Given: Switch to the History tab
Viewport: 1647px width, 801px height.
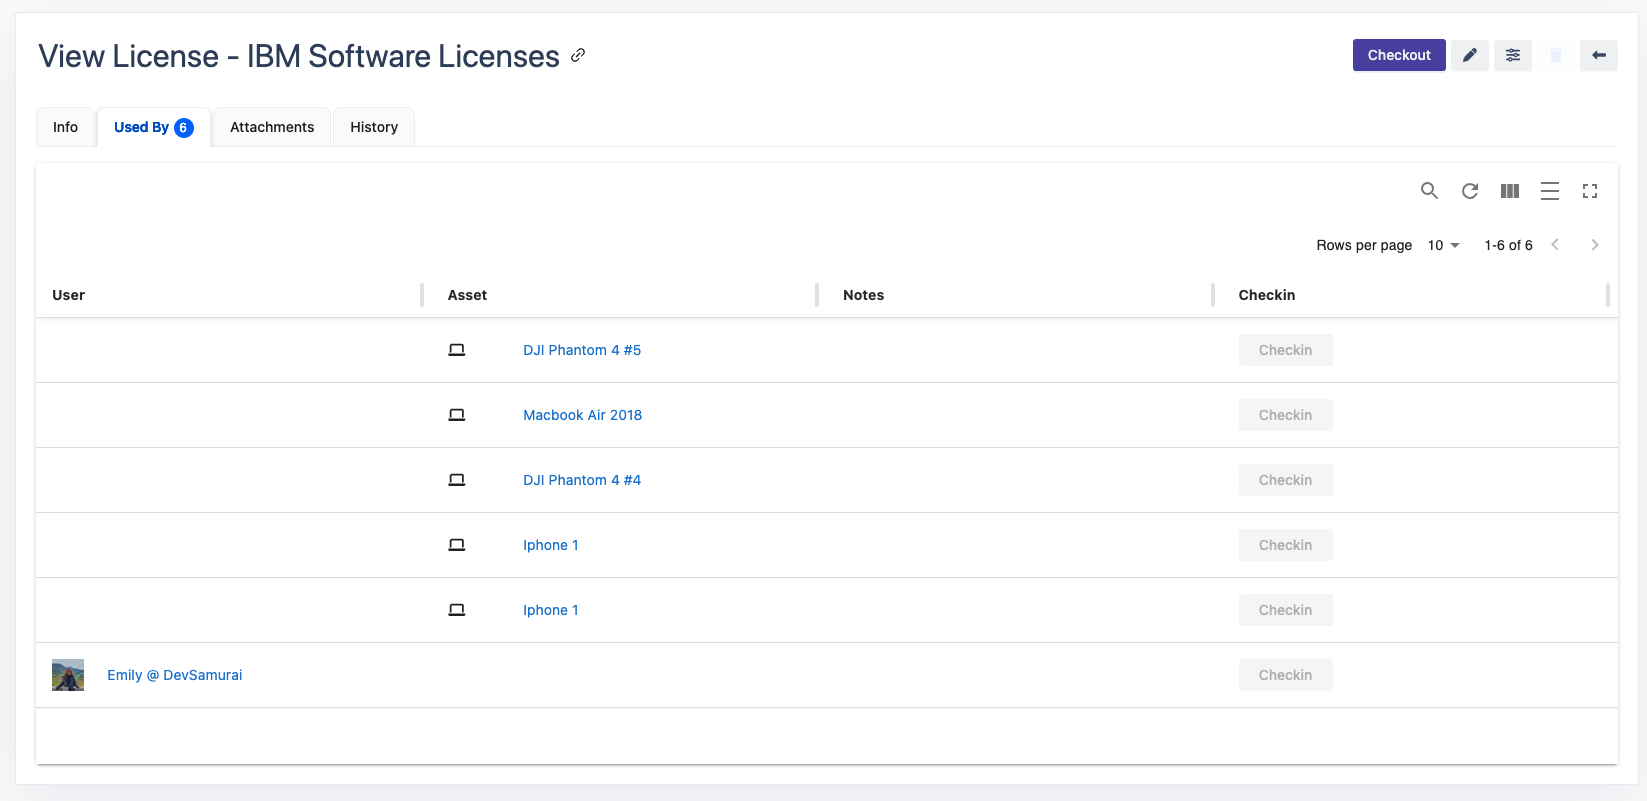Looking at the screenshot, I should [x=374, y=127].
